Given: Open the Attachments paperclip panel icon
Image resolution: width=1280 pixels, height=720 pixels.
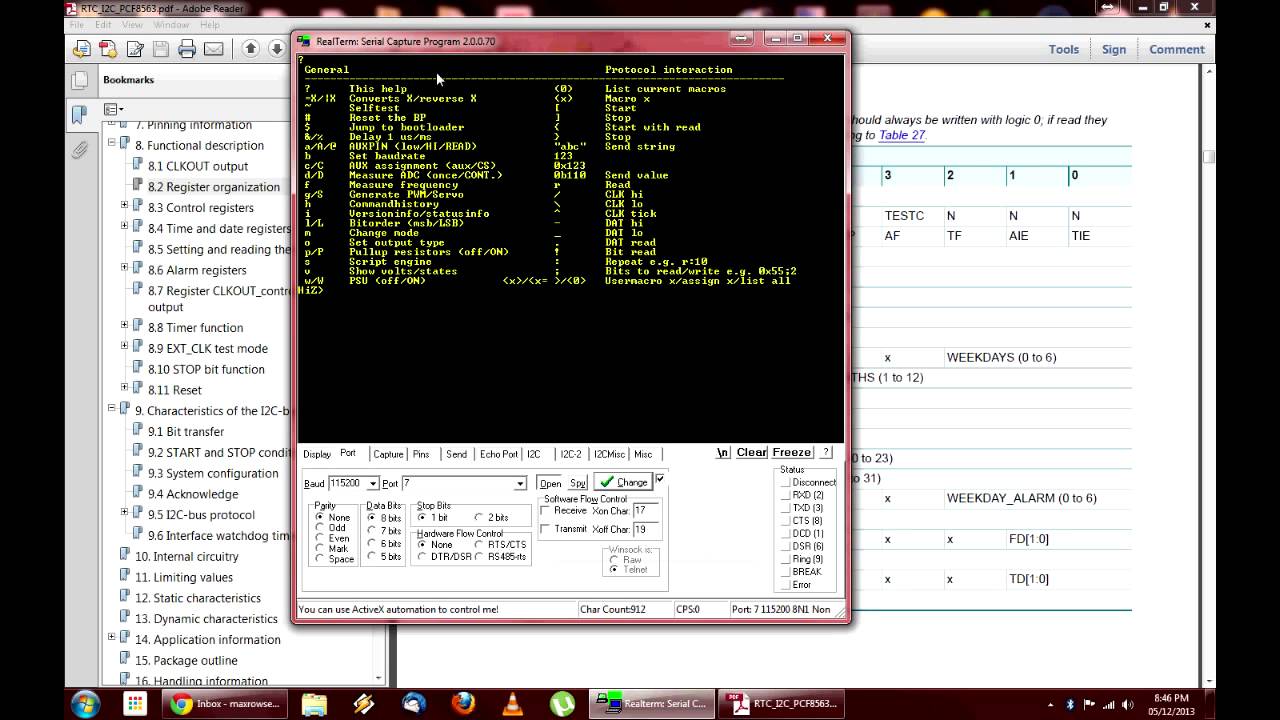Looking at the screenshot, I should (x=79, y=151).
